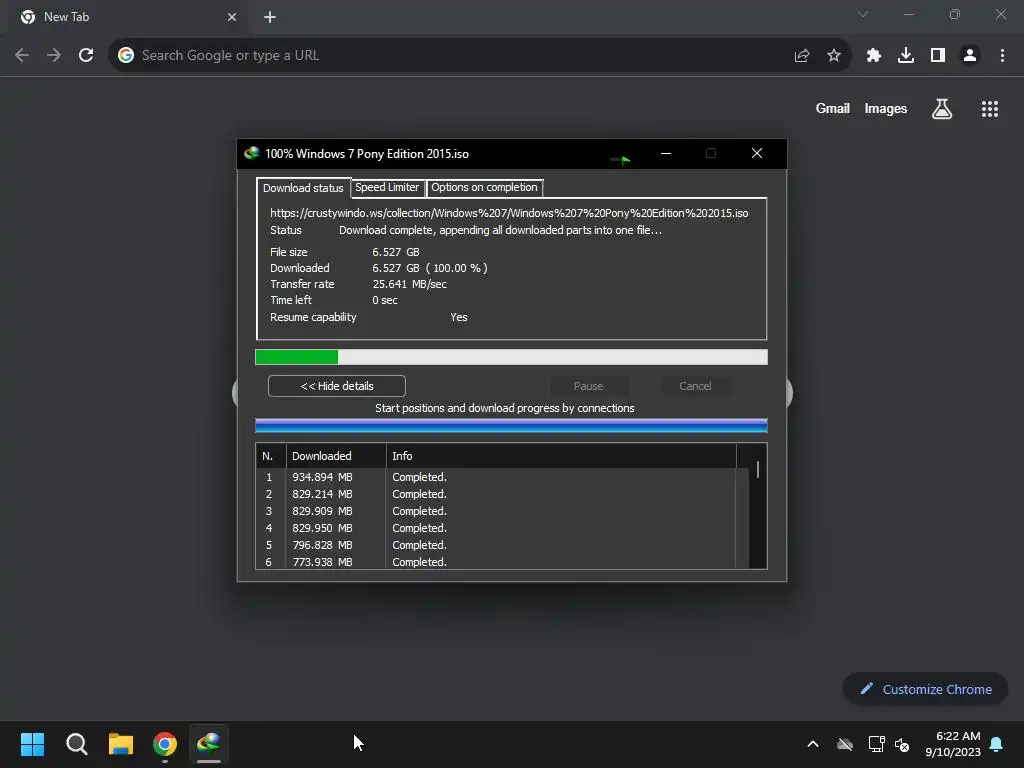Click the crustywindo.ws download URL text

[509, 213]
